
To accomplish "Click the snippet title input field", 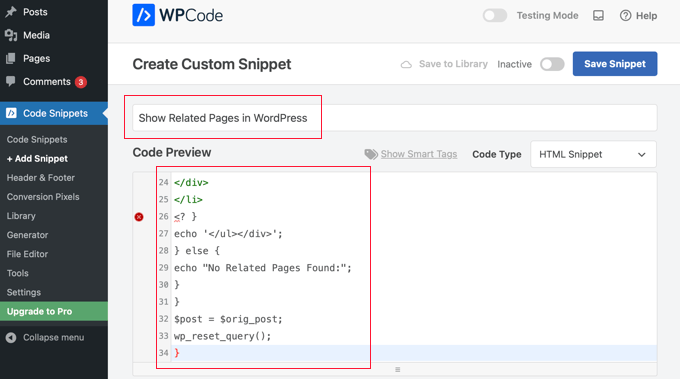I will point(395,118).
